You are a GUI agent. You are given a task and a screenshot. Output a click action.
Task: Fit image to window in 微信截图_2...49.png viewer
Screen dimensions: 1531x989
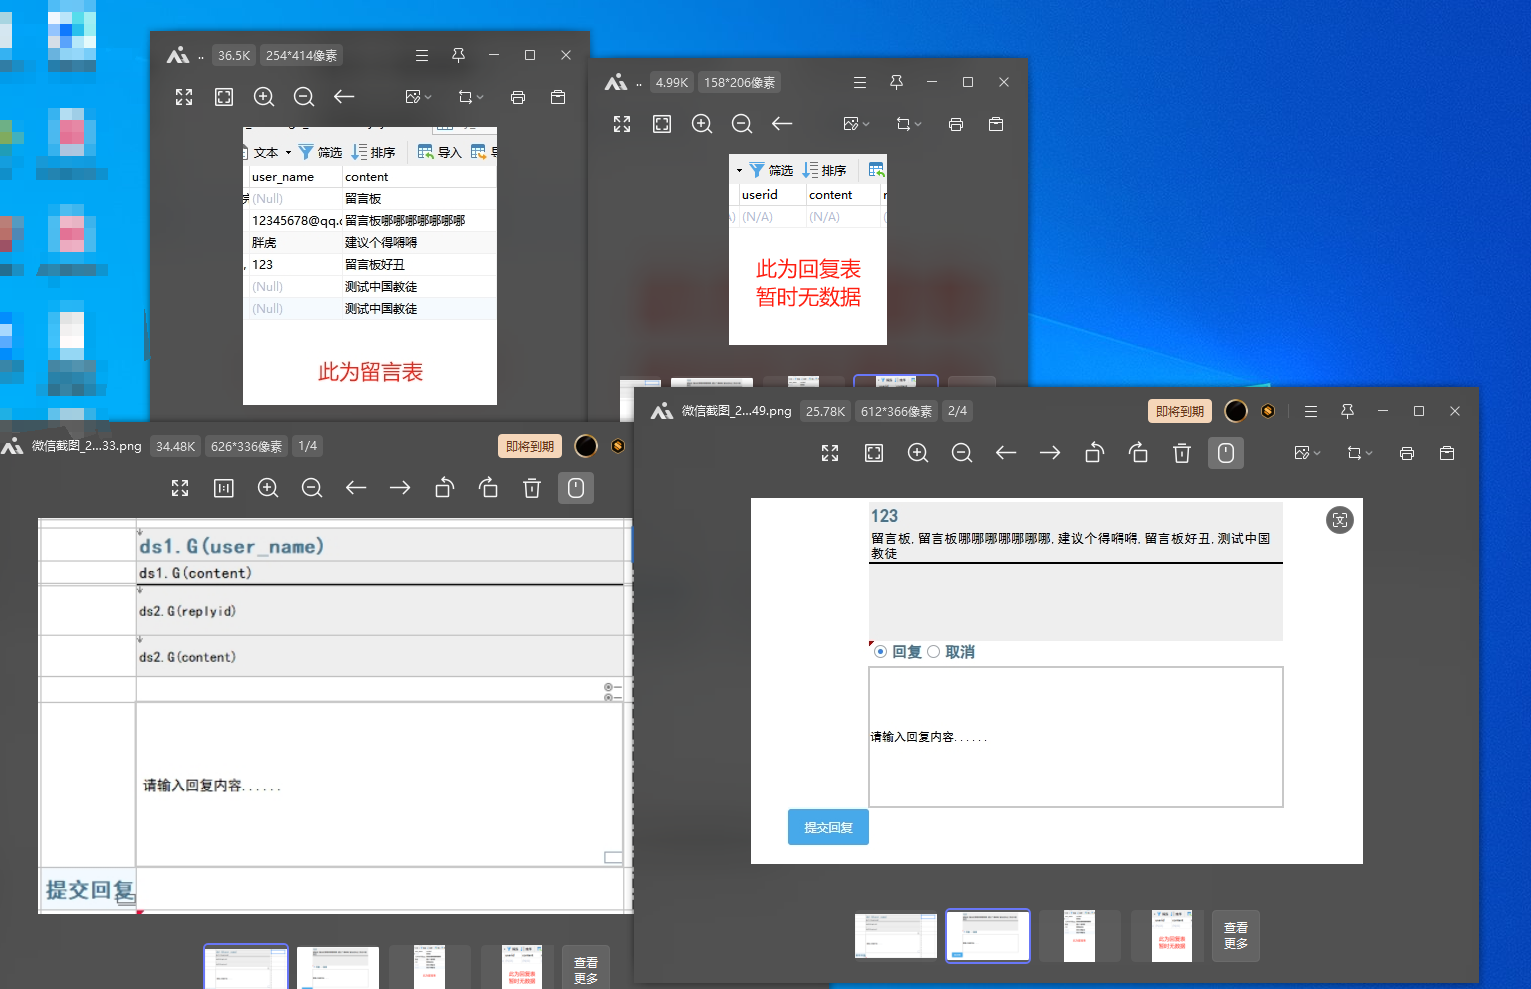874,453
